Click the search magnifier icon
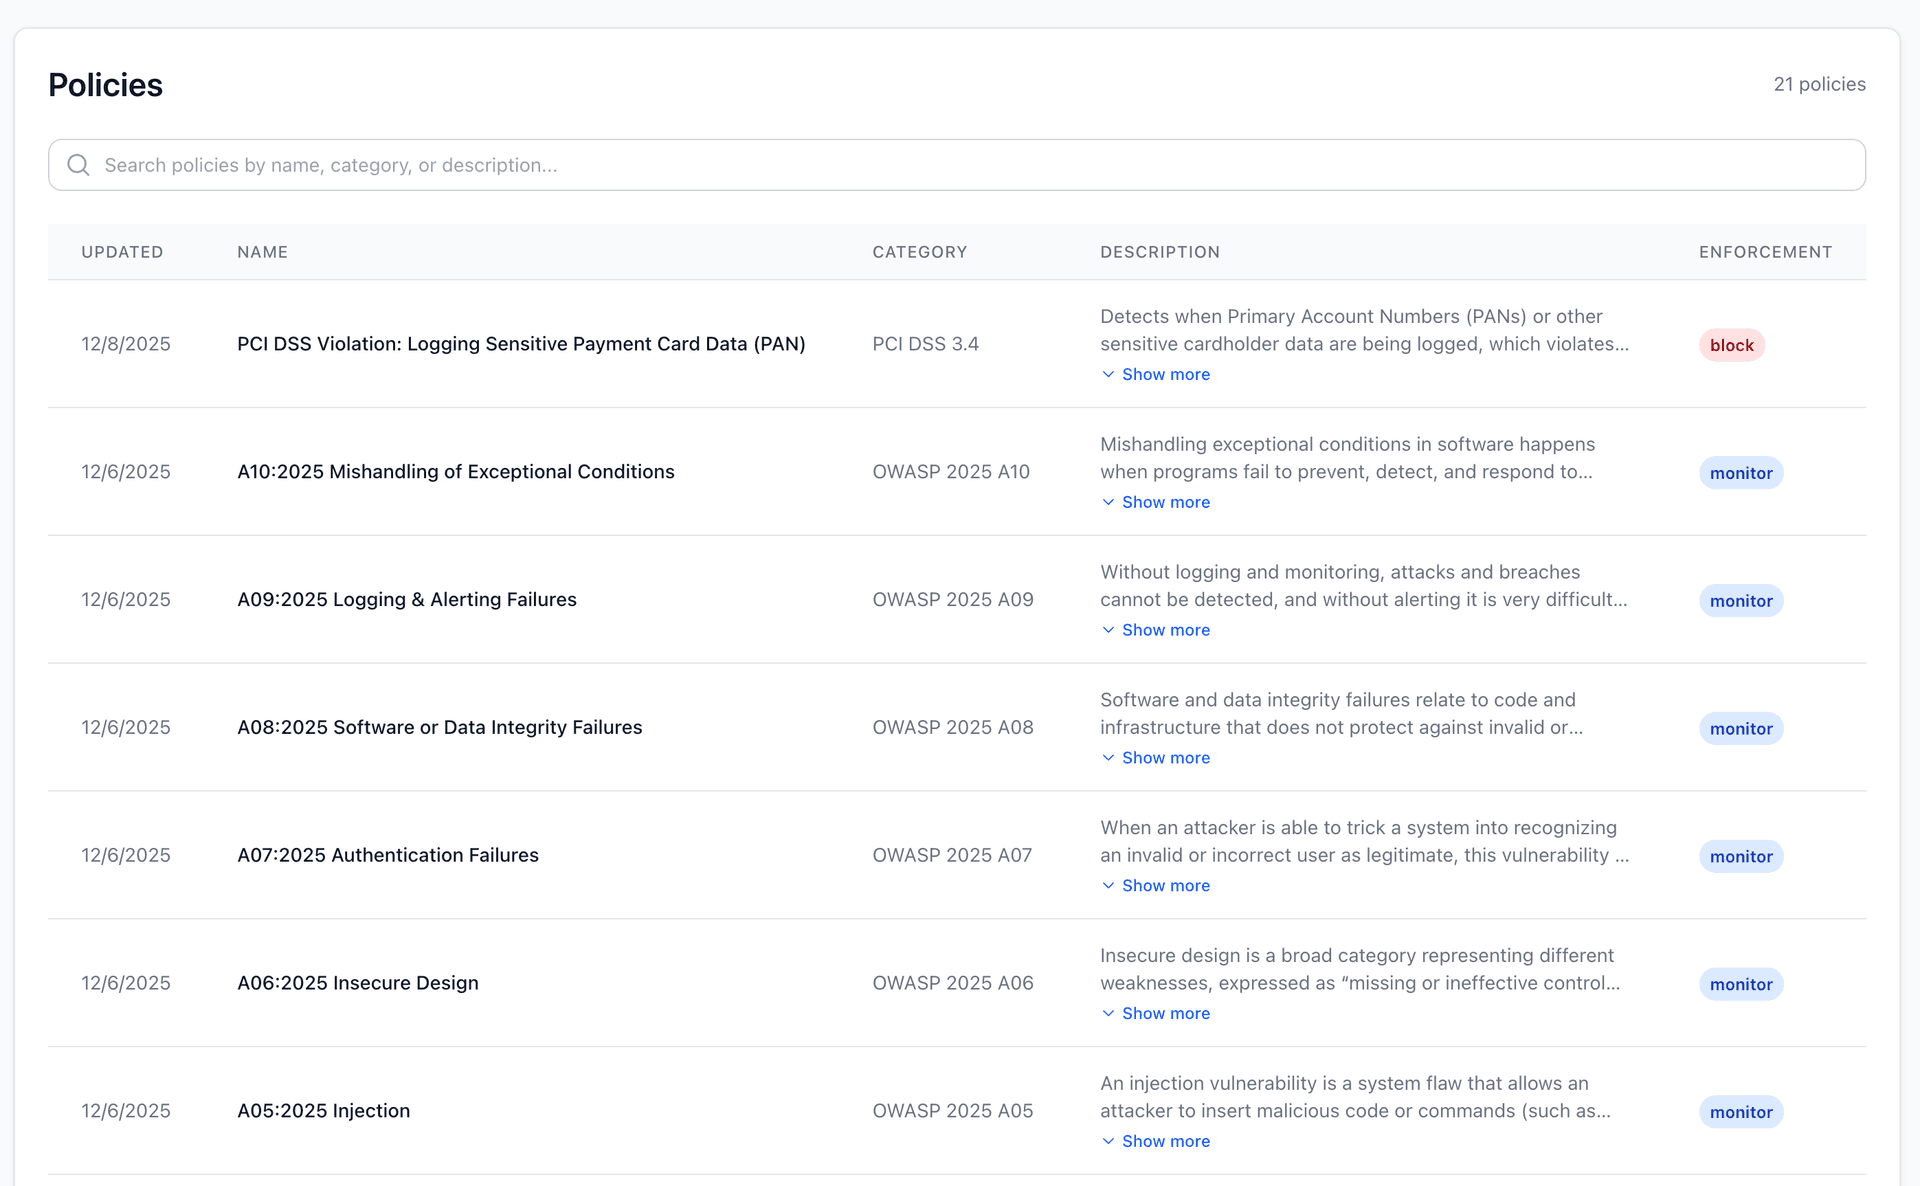The image size is (1920, 1186). 78,165
